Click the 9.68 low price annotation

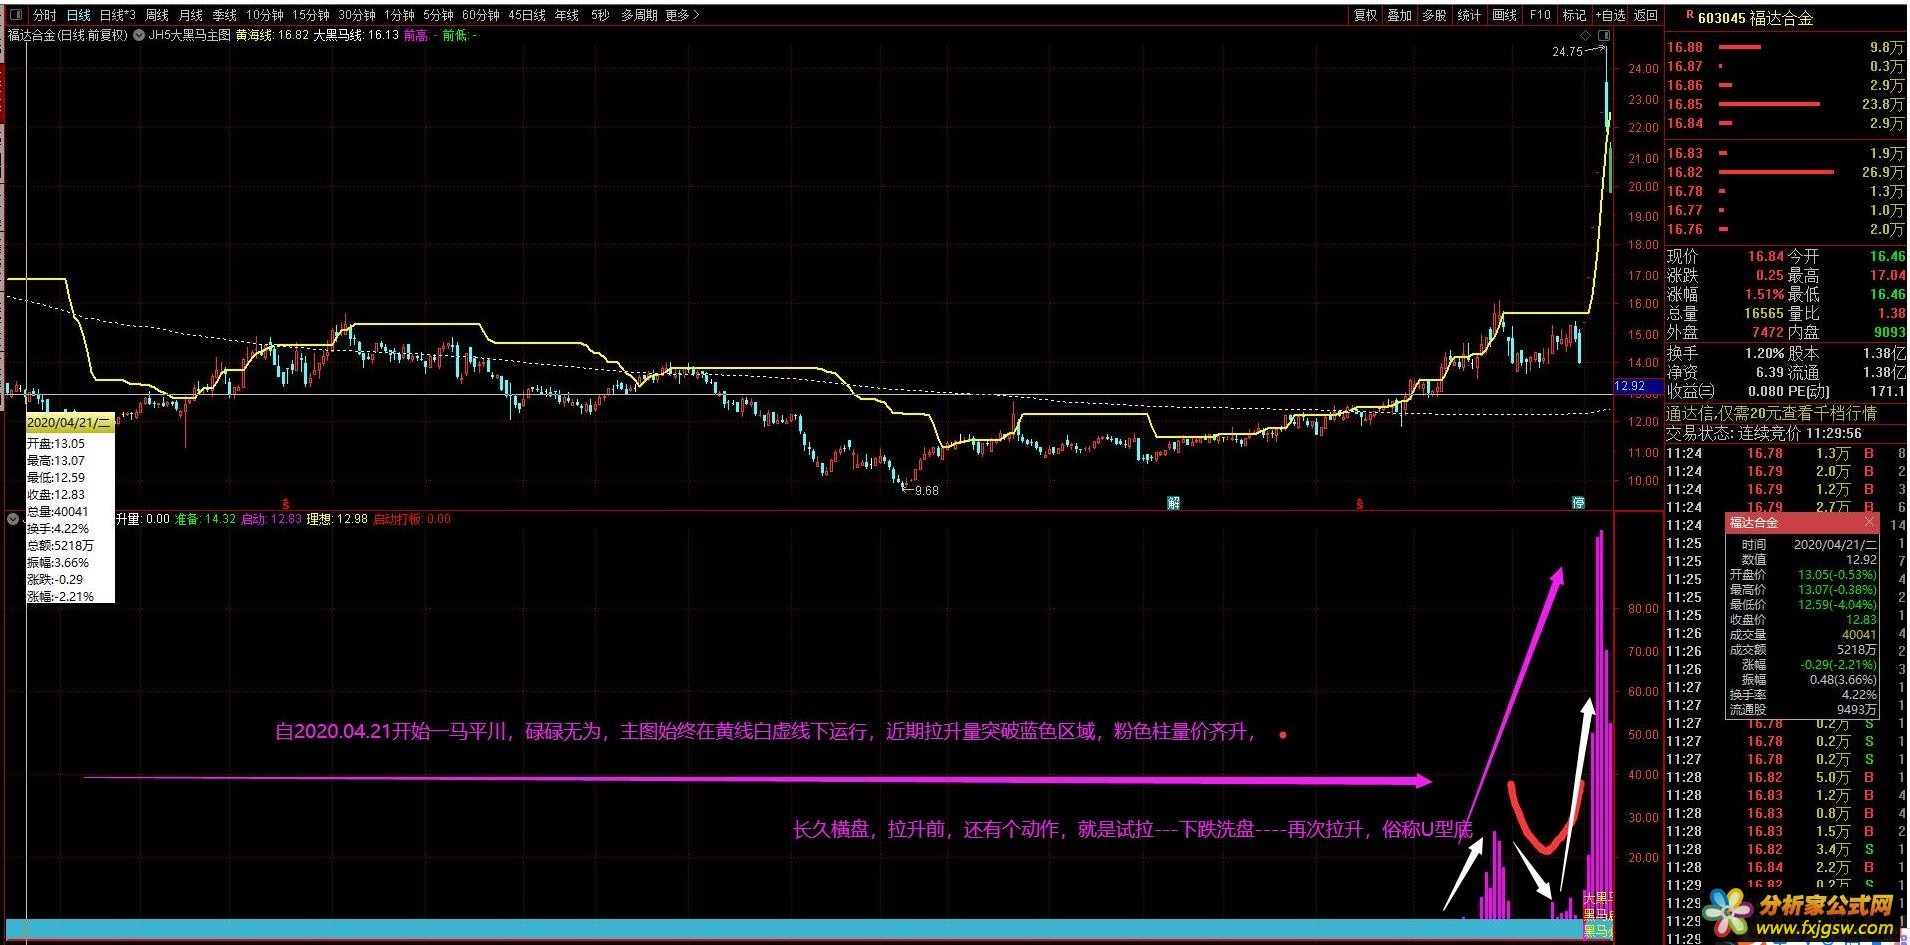pos(926,491)
